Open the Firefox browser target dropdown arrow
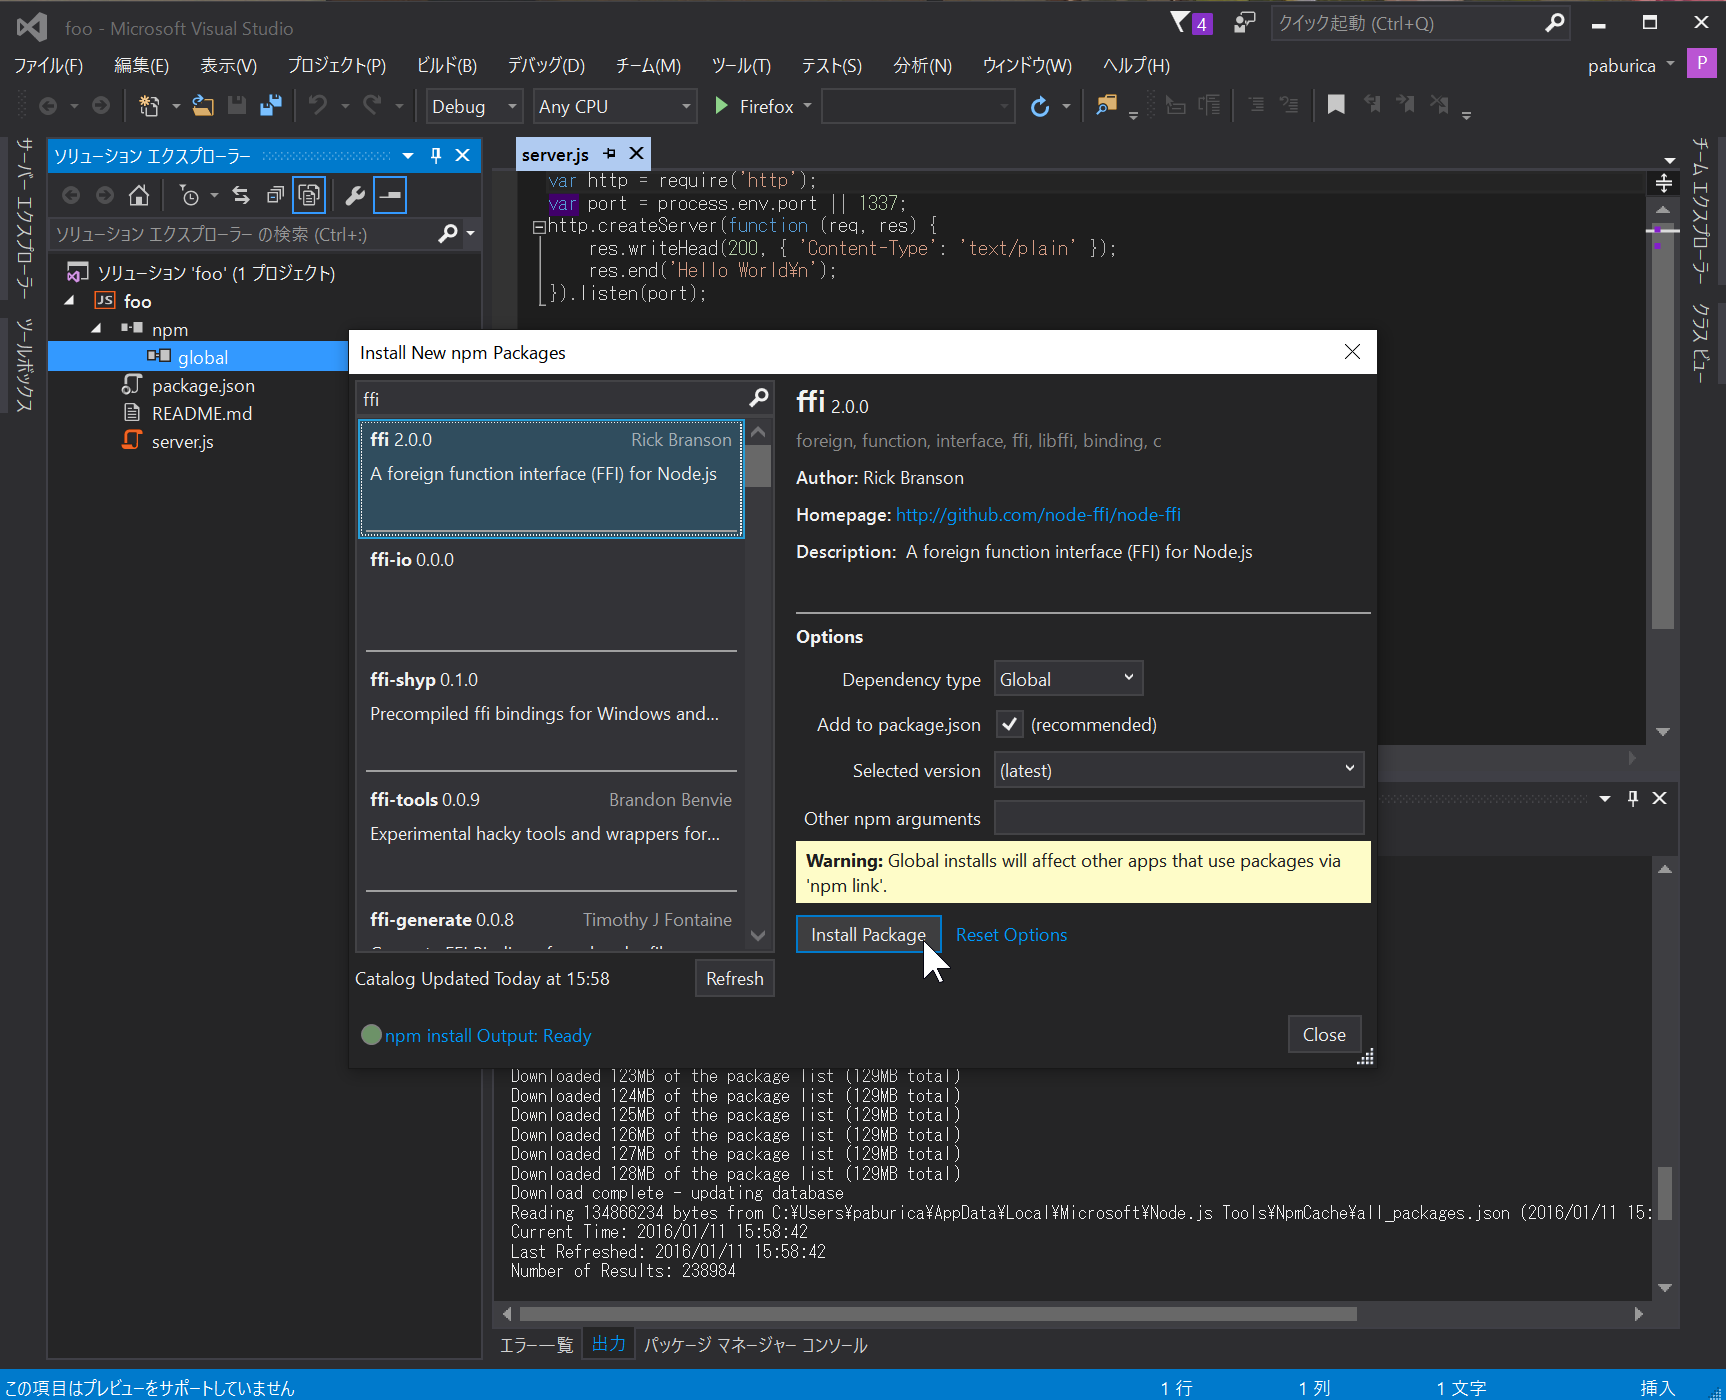Screen dimensions: 1726x1400 coord(807,105)
